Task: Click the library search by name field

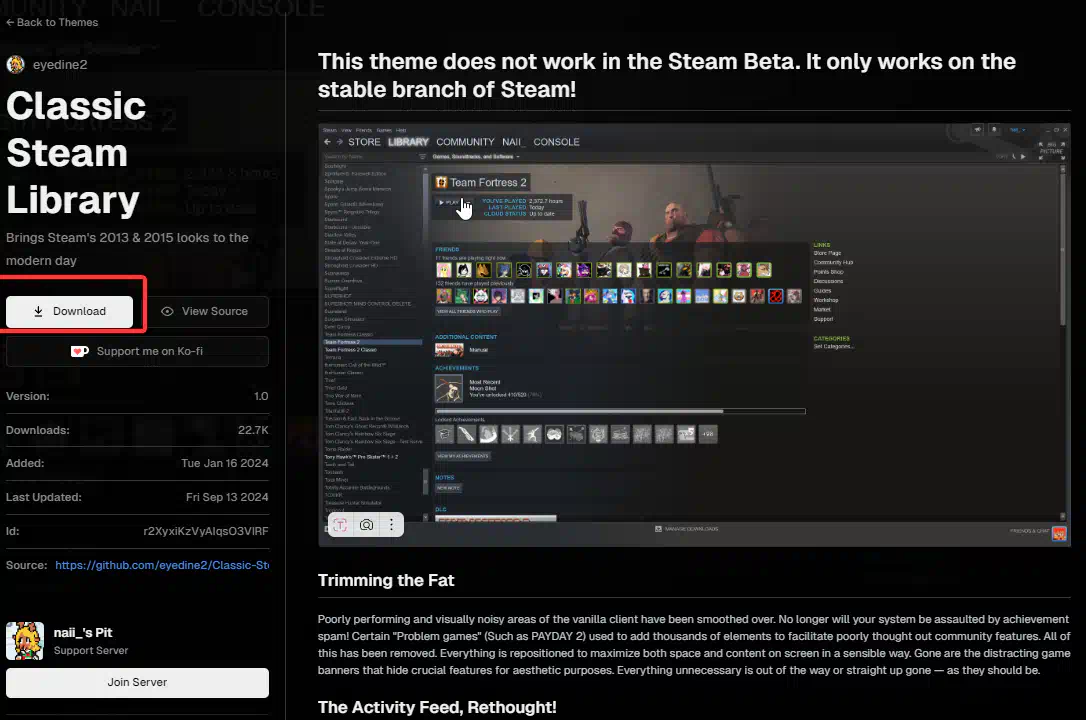Action: (x=368, y=157)
